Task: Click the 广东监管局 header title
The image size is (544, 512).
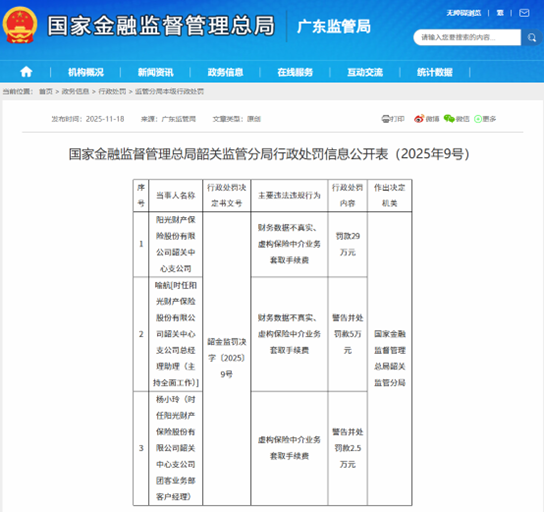Action: point(334,27)
